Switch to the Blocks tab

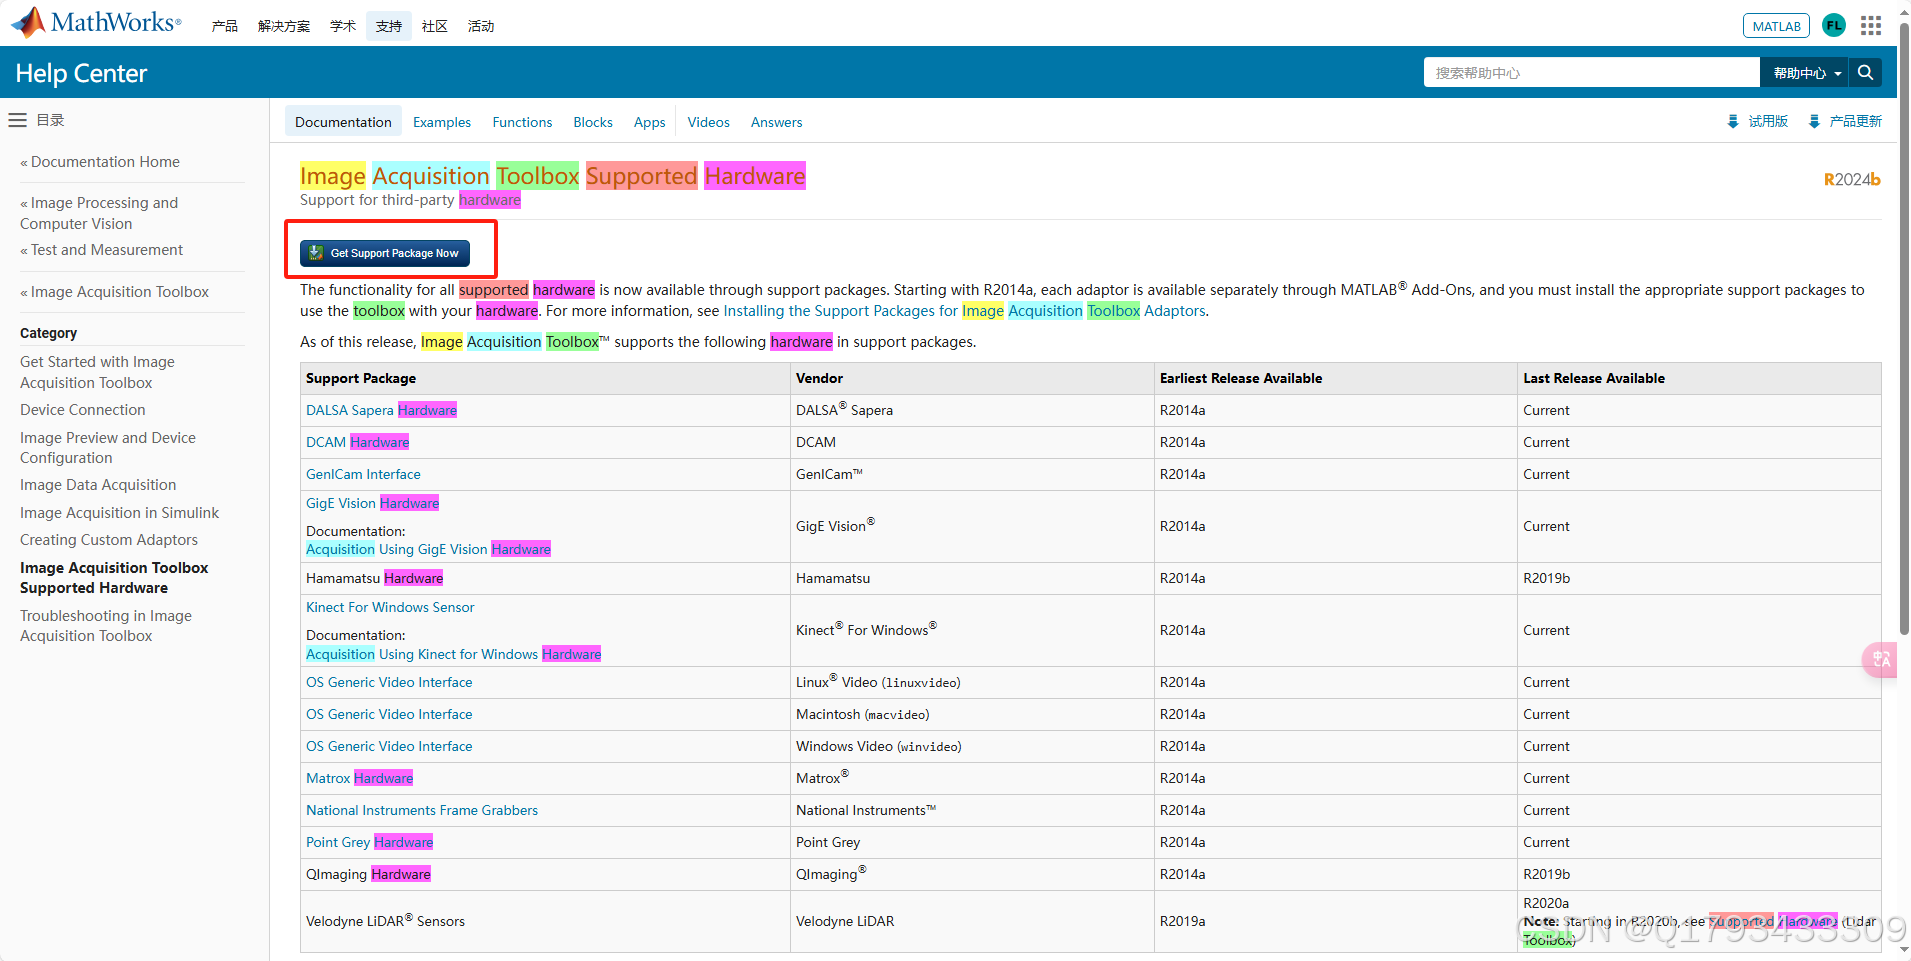tap(593, 122)
